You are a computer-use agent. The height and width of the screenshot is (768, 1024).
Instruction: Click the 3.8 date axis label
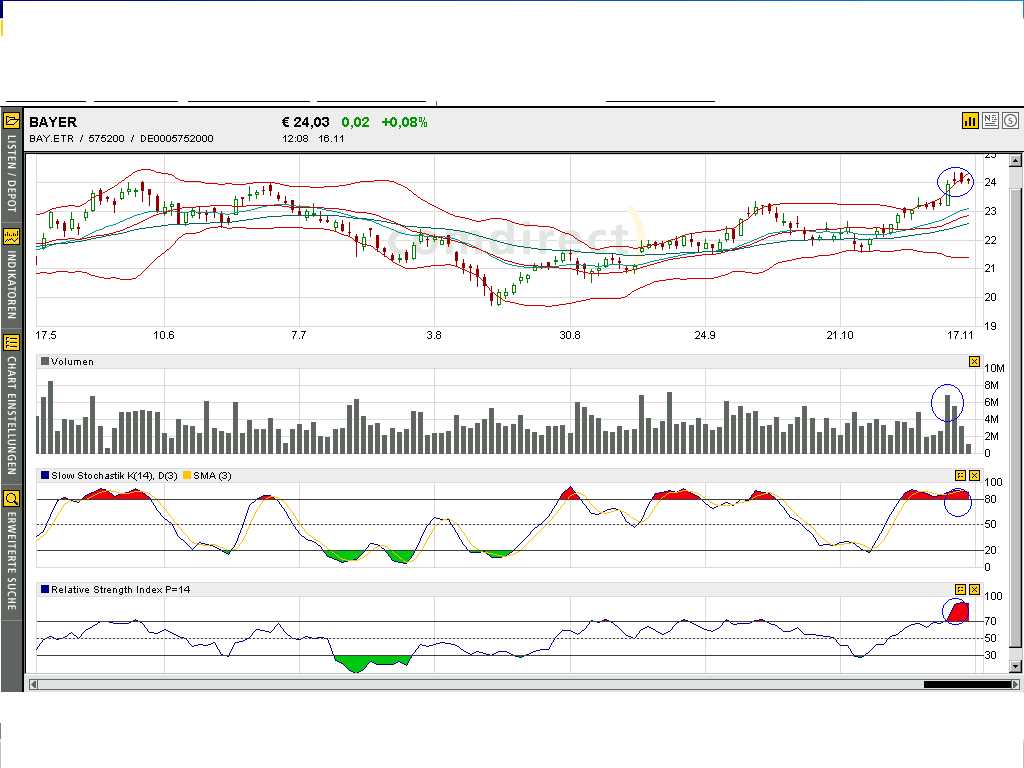pos(434,335)
